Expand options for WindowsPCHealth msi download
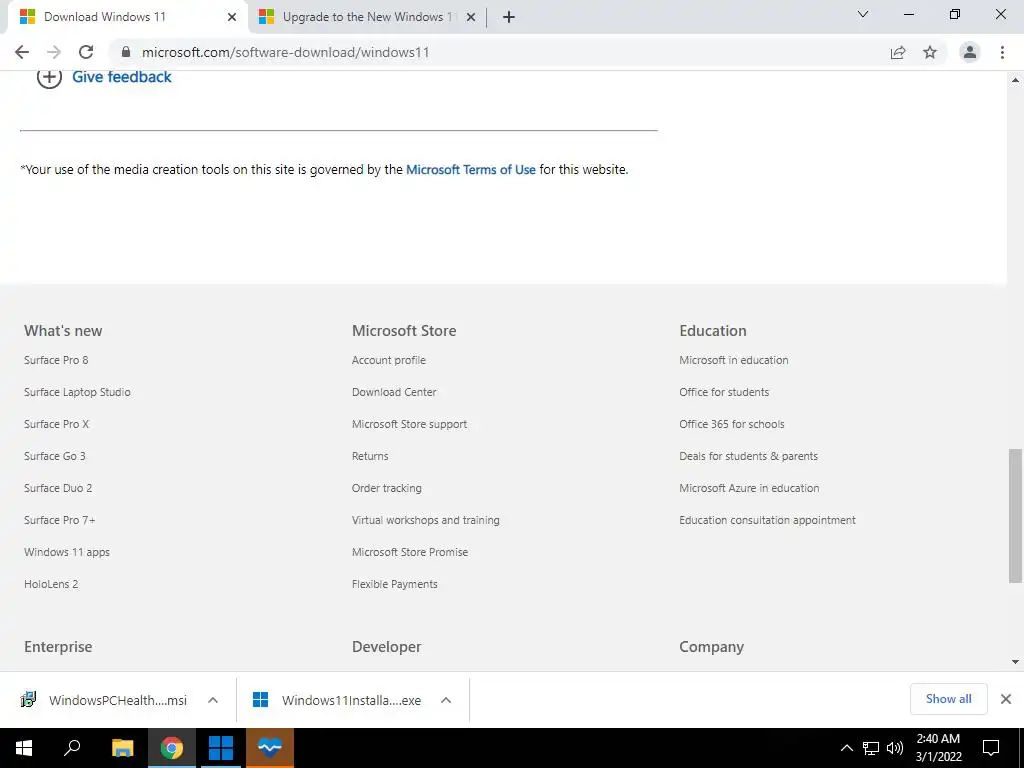1024x768 pixels. [x=213, y=700]
